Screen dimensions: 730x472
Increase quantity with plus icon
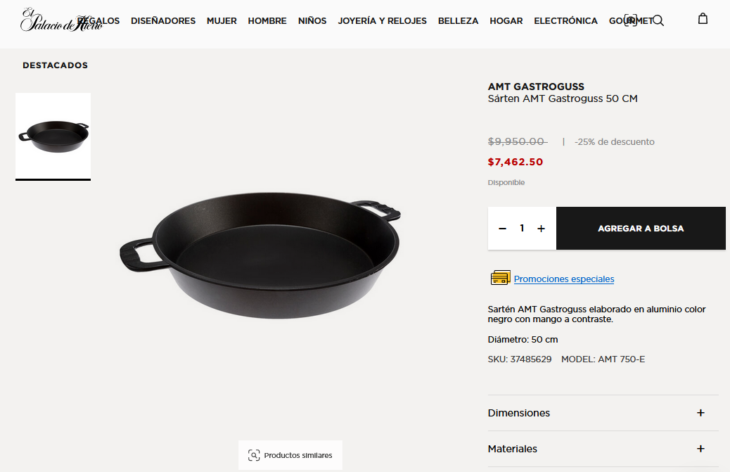[541, 229]
